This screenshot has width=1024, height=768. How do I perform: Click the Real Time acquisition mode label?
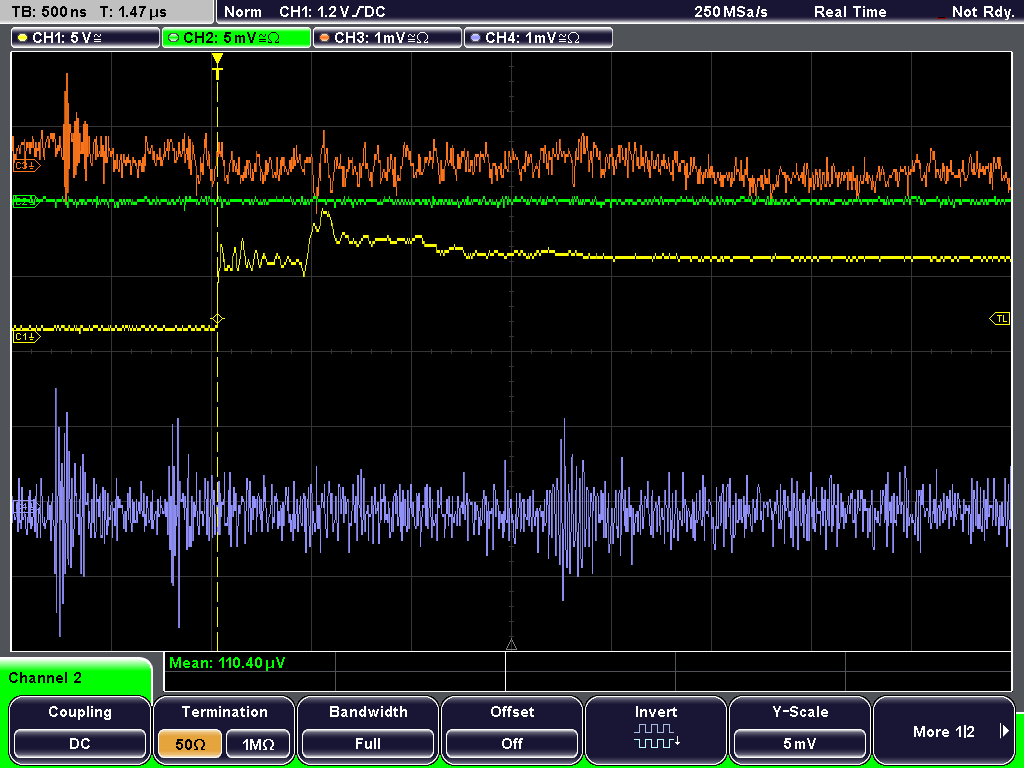click(x=850, y=12)
